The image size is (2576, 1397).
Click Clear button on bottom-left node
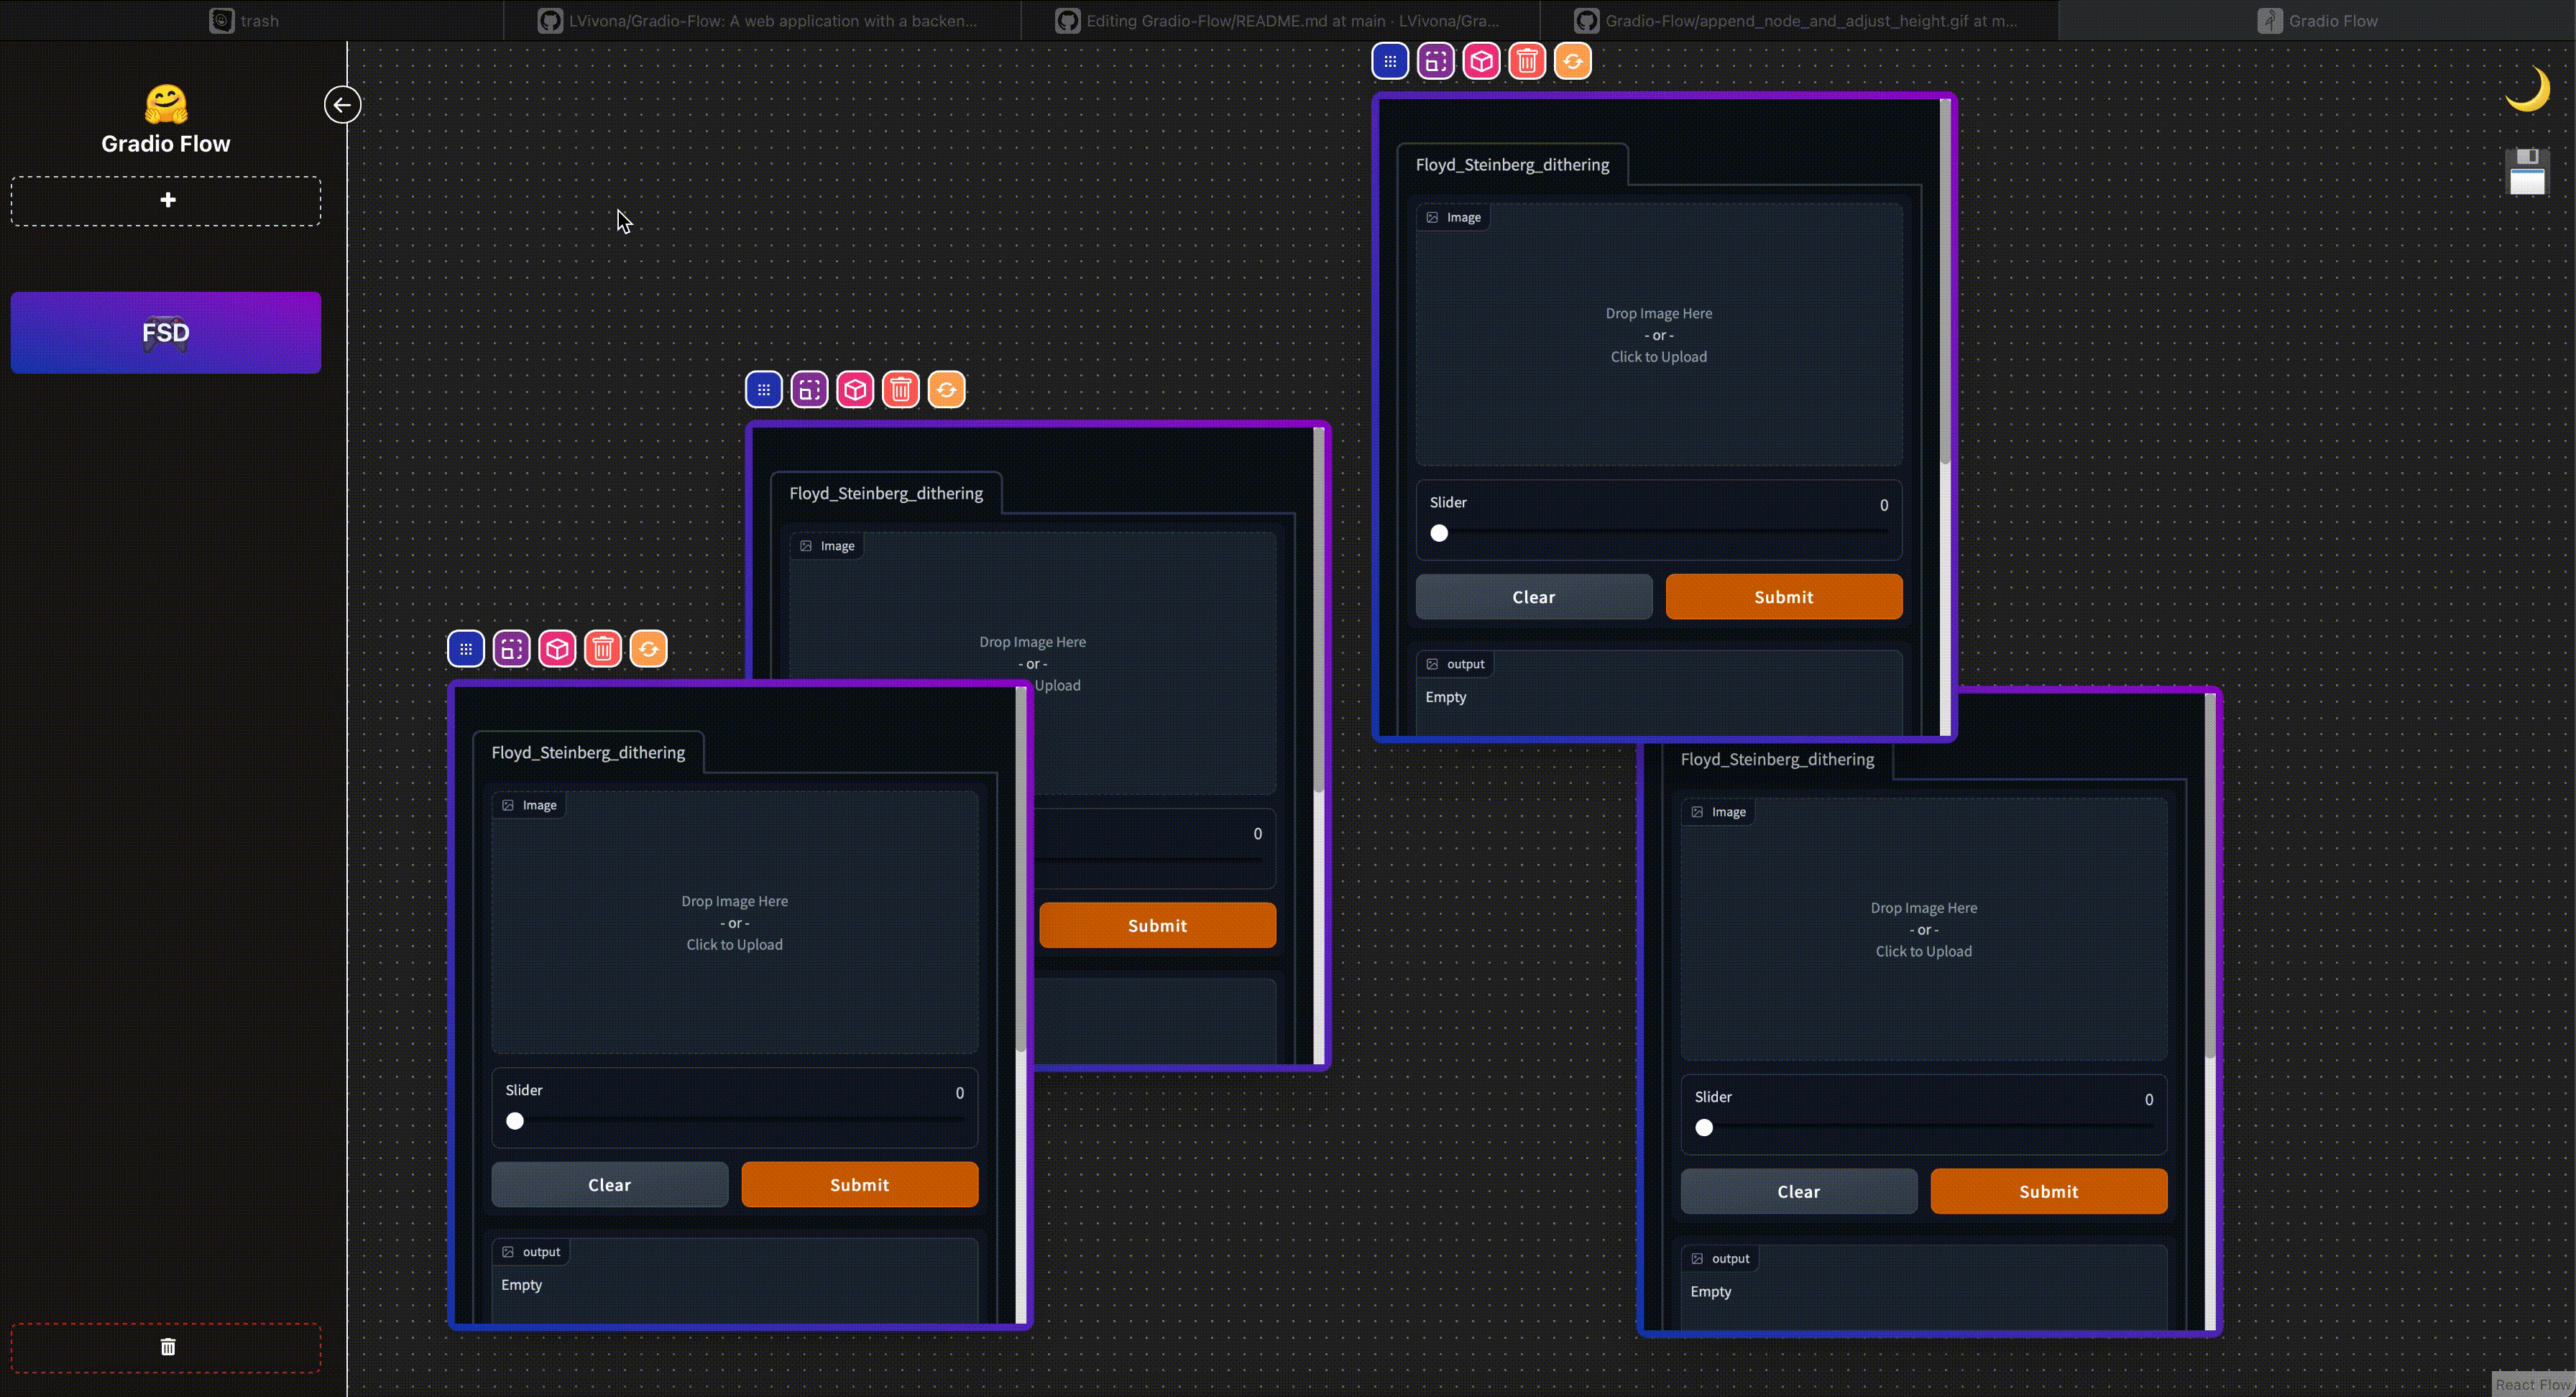[x=609, y=1184]
